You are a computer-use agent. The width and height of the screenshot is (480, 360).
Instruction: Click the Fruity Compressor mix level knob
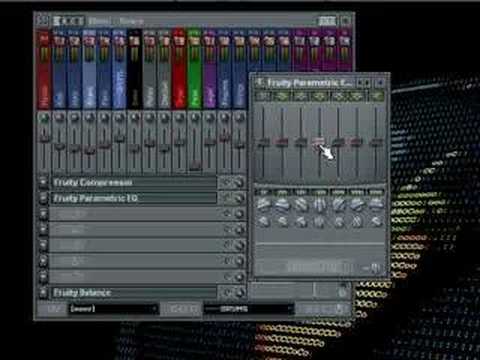[x=239, y=182]
